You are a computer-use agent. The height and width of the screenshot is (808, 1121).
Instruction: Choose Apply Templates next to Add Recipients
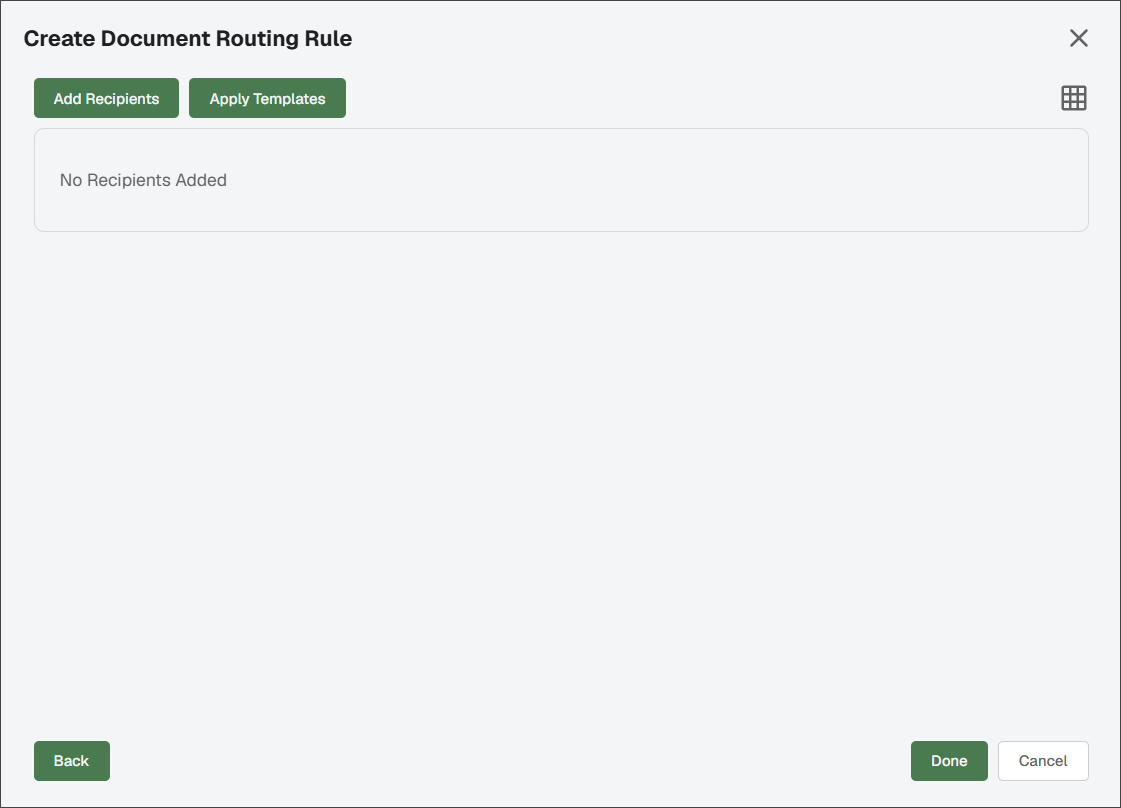click(x=267, y=98)
